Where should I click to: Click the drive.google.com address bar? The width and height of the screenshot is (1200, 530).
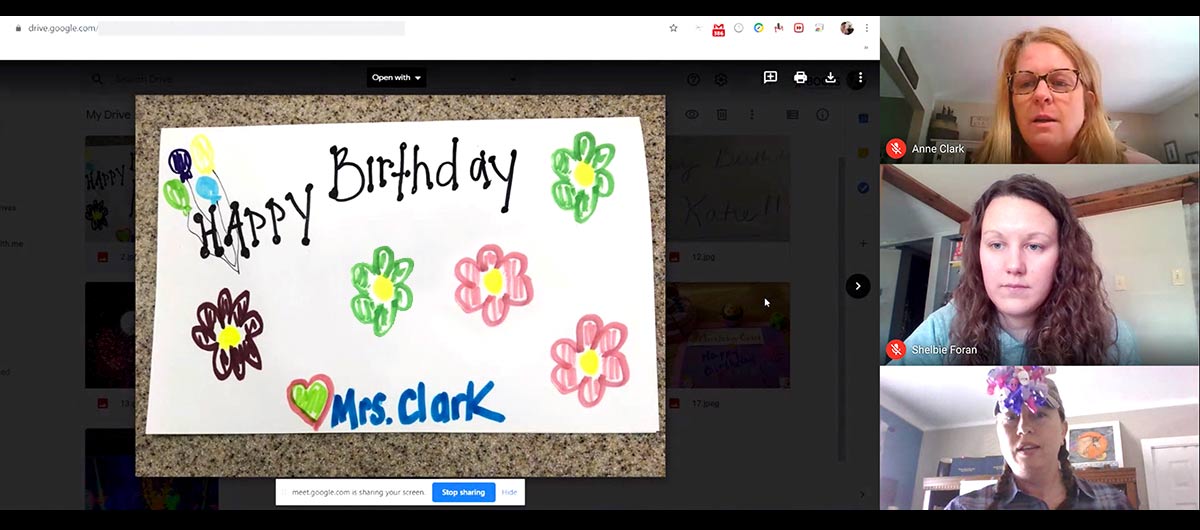coord(250,28)
